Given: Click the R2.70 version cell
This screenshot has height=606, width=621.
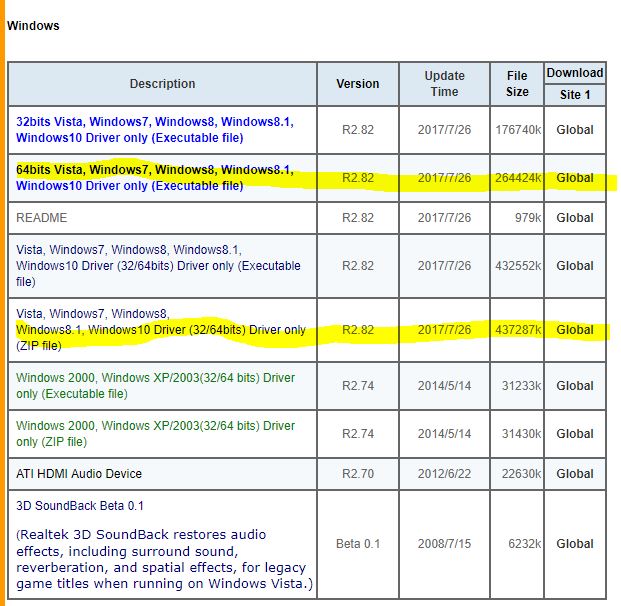Looking at the screenshot, I should 358,473.
